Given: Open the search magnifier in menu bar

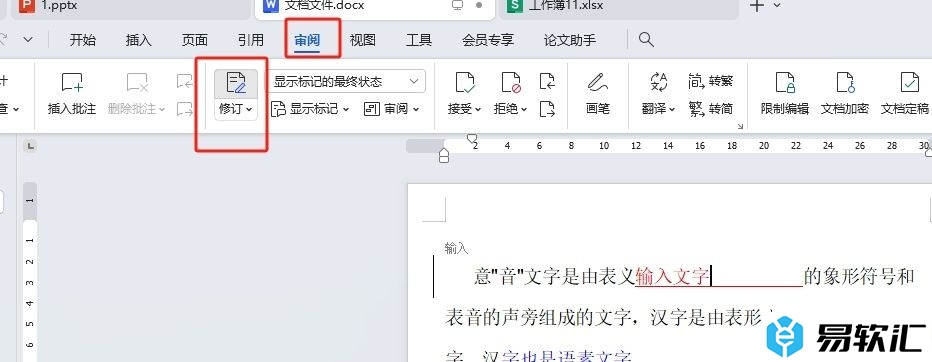Looking at the screenshot, I should pyautogui.click(x=646, y=40).
